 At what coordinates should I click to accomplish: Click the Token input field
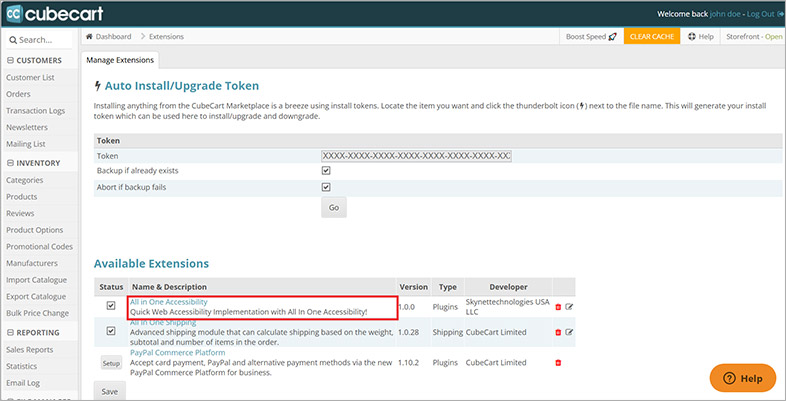[415, 156]
